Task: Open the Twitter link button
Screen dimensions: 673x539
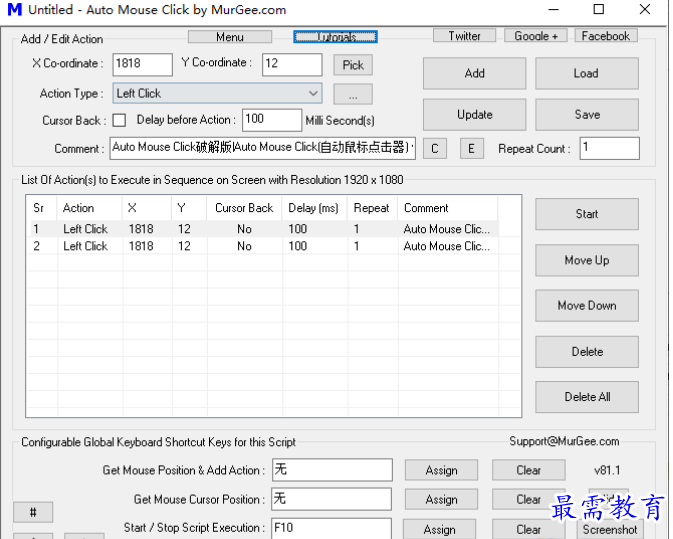Action: [464, 36]
